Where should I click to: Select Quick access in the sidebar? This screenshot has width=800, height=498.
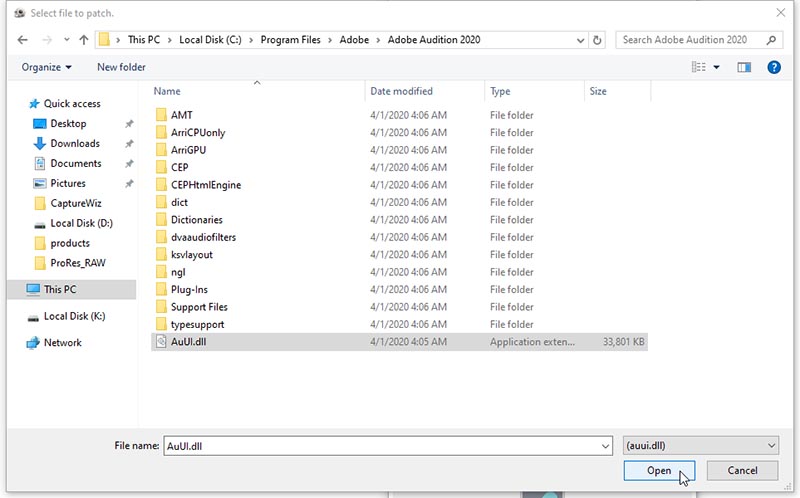65,104
